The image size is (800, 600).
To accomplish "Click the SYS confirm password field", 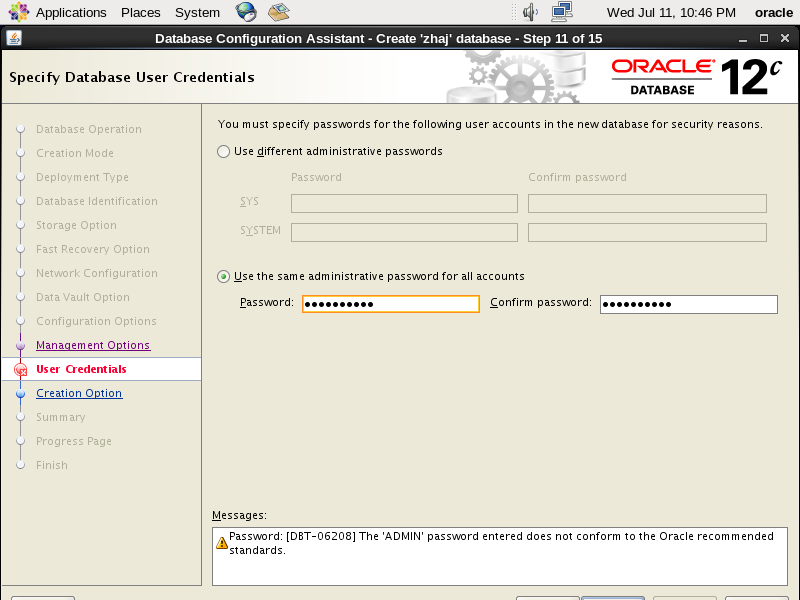I will [647, 204].
